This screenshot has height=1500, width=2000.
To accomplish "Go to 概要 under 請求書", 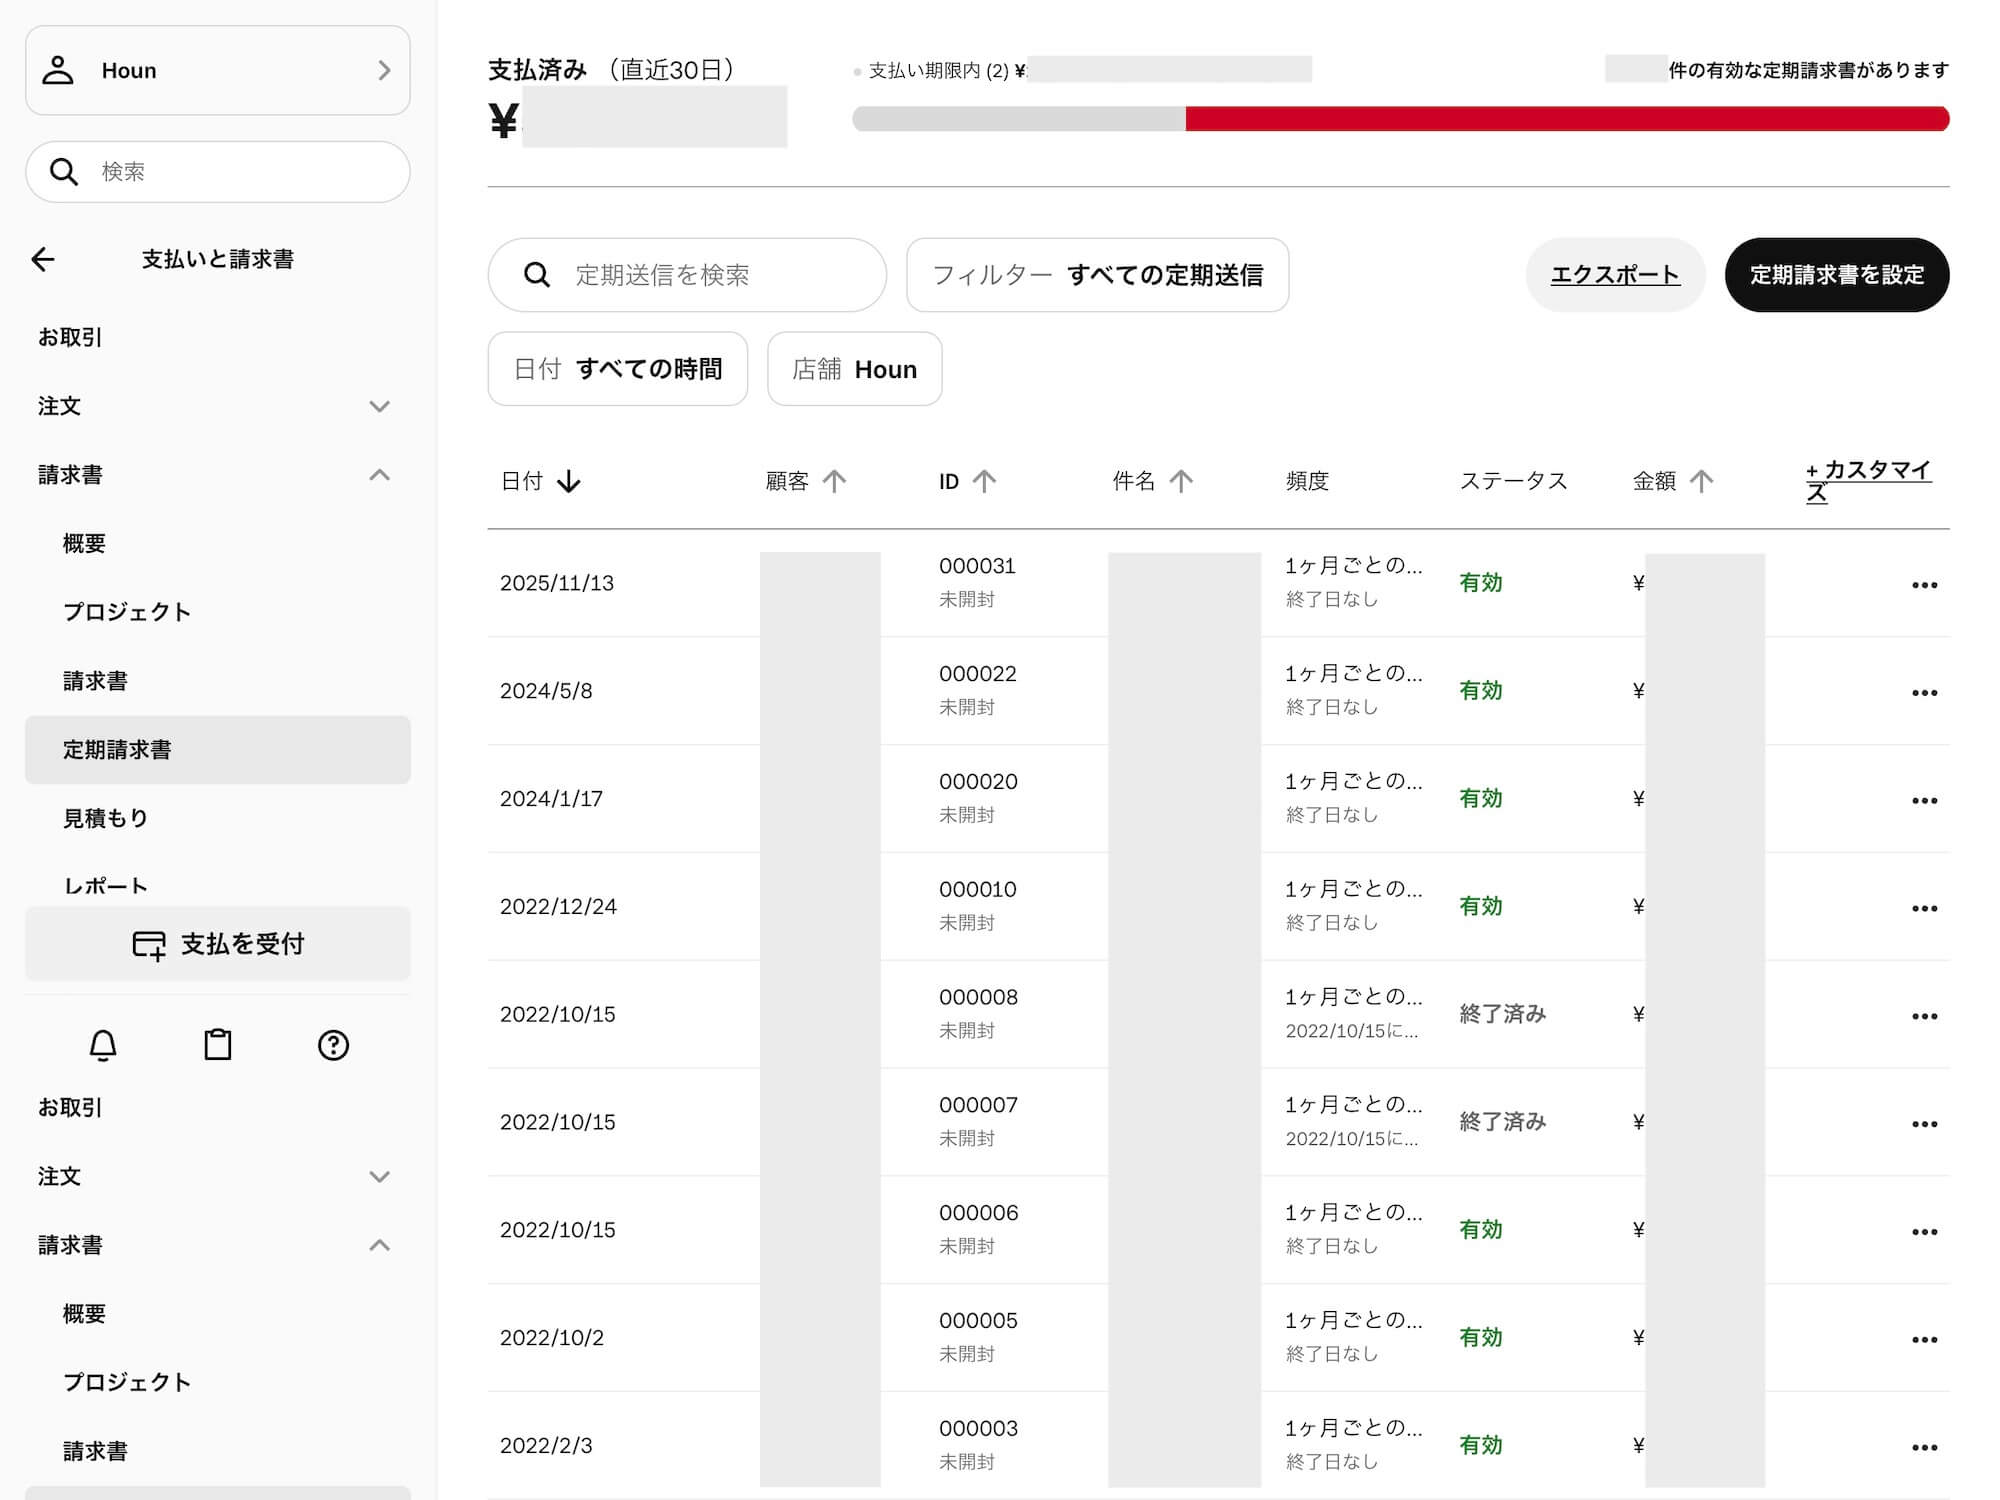I will coord(84,544).
